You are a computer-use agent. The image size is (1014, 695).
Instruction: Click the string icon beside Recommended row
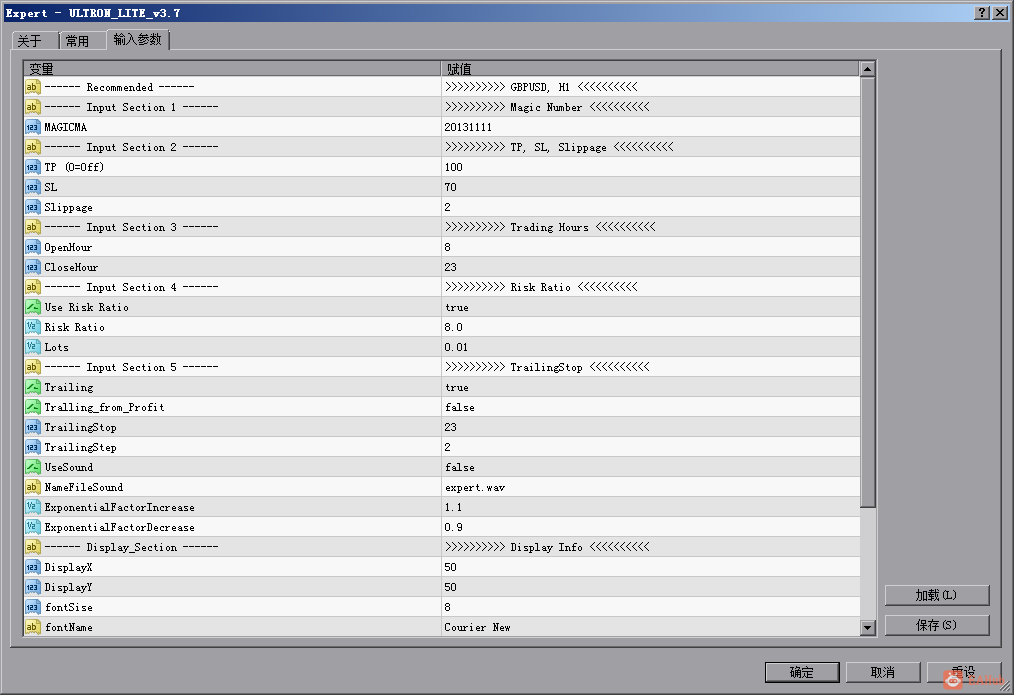[32, 87]
